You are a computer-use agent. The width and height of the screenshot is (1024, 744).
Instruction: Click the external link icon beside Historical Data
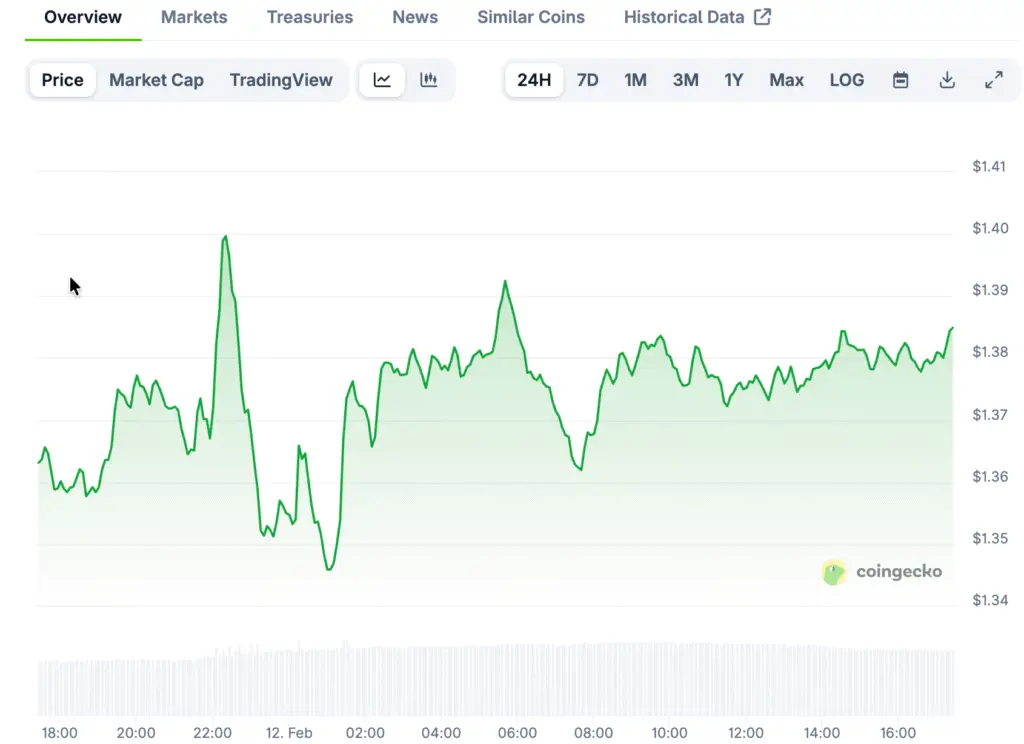coord(762,17)
